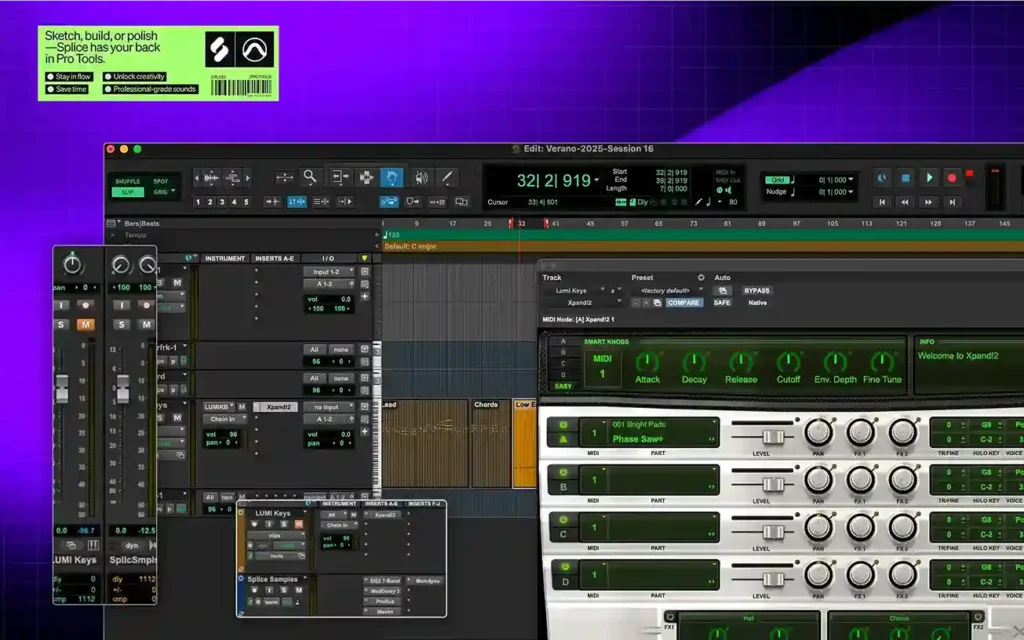
Task: Click the preset save icon beside COMPARE
Action: (x=657, y=302)
